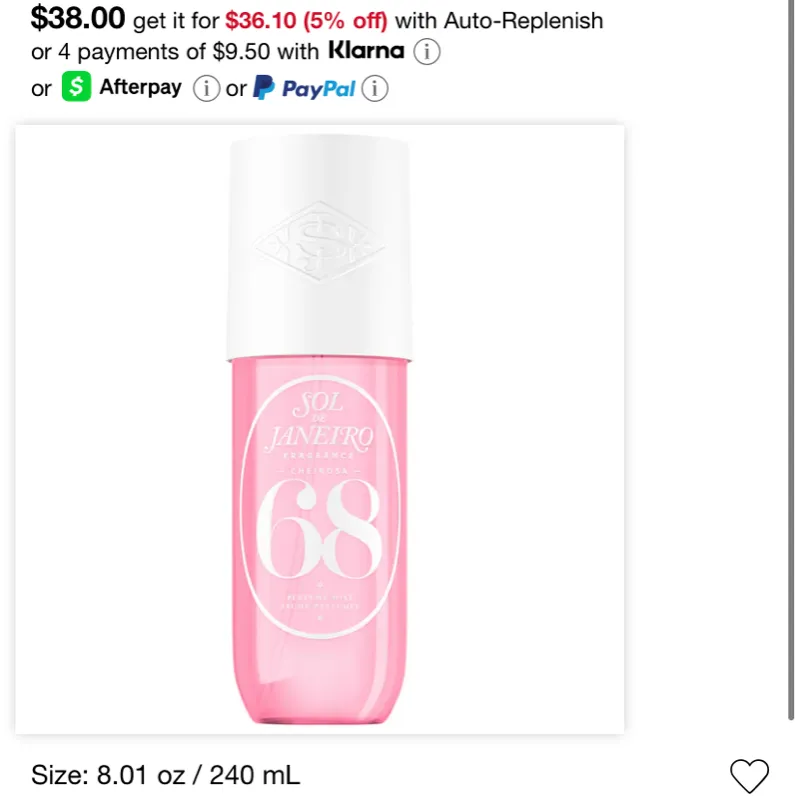800x800 pixels.
Task: Click the embossed diamond emblem on the bottle cap
Action: (x=320, y=240)
